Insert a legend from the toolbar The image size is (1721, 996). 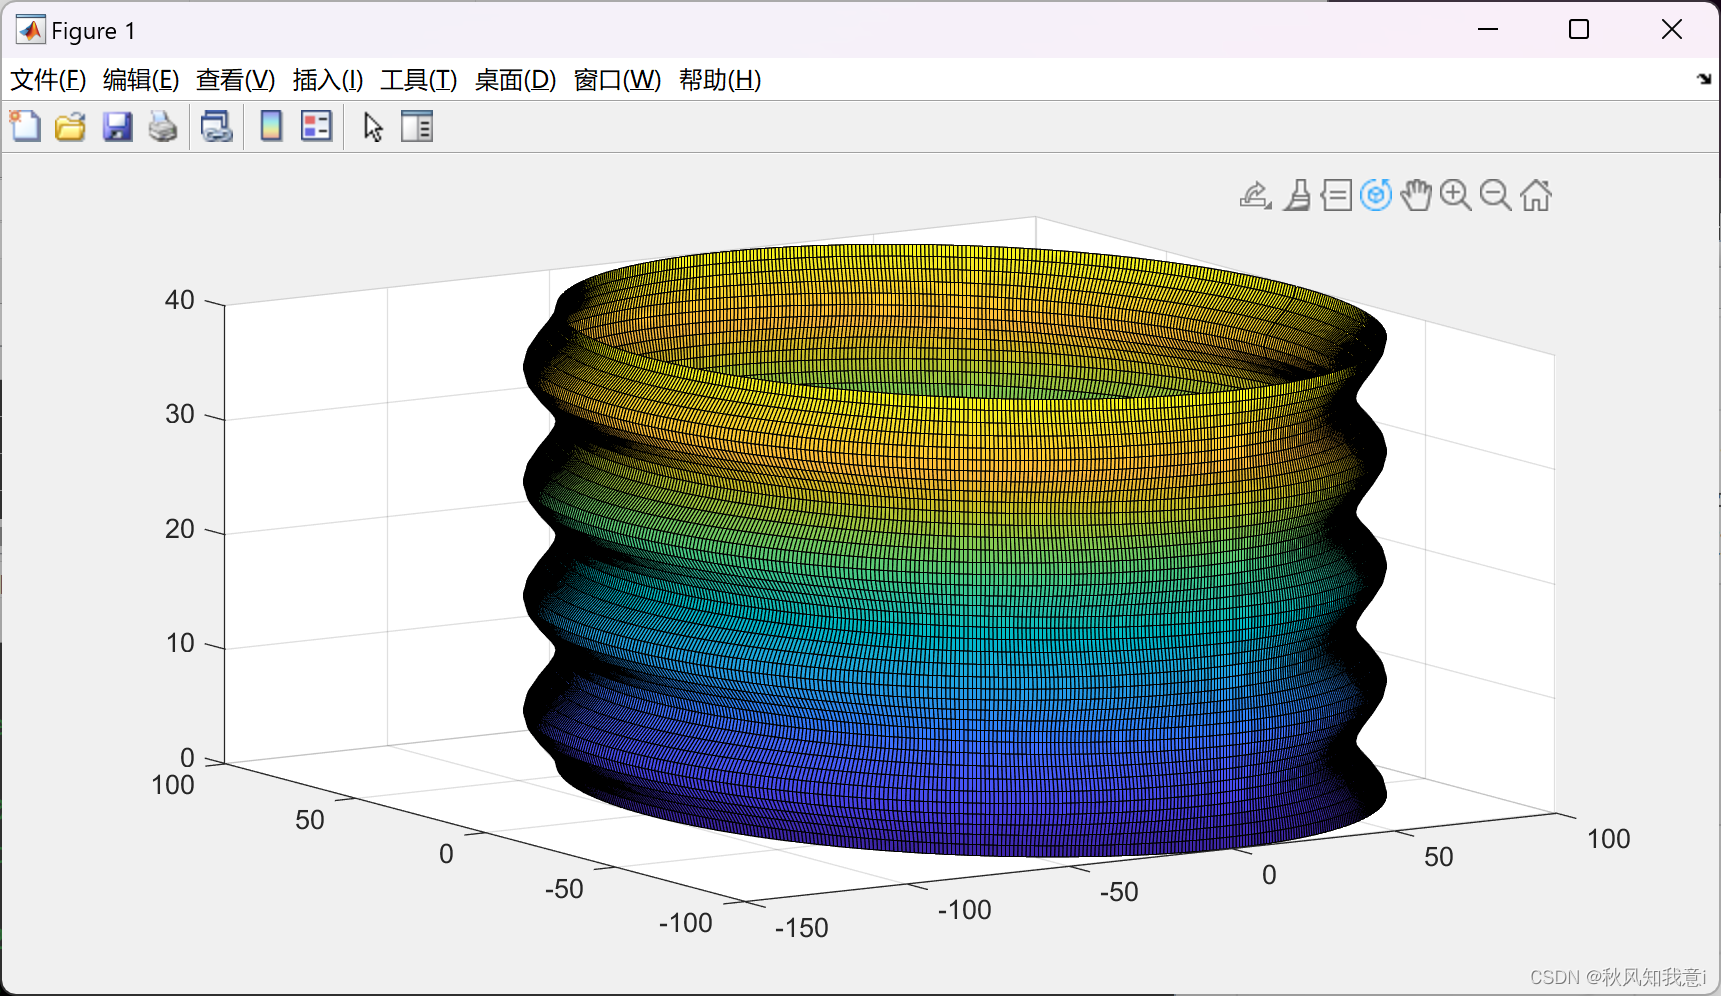point(317,127)
